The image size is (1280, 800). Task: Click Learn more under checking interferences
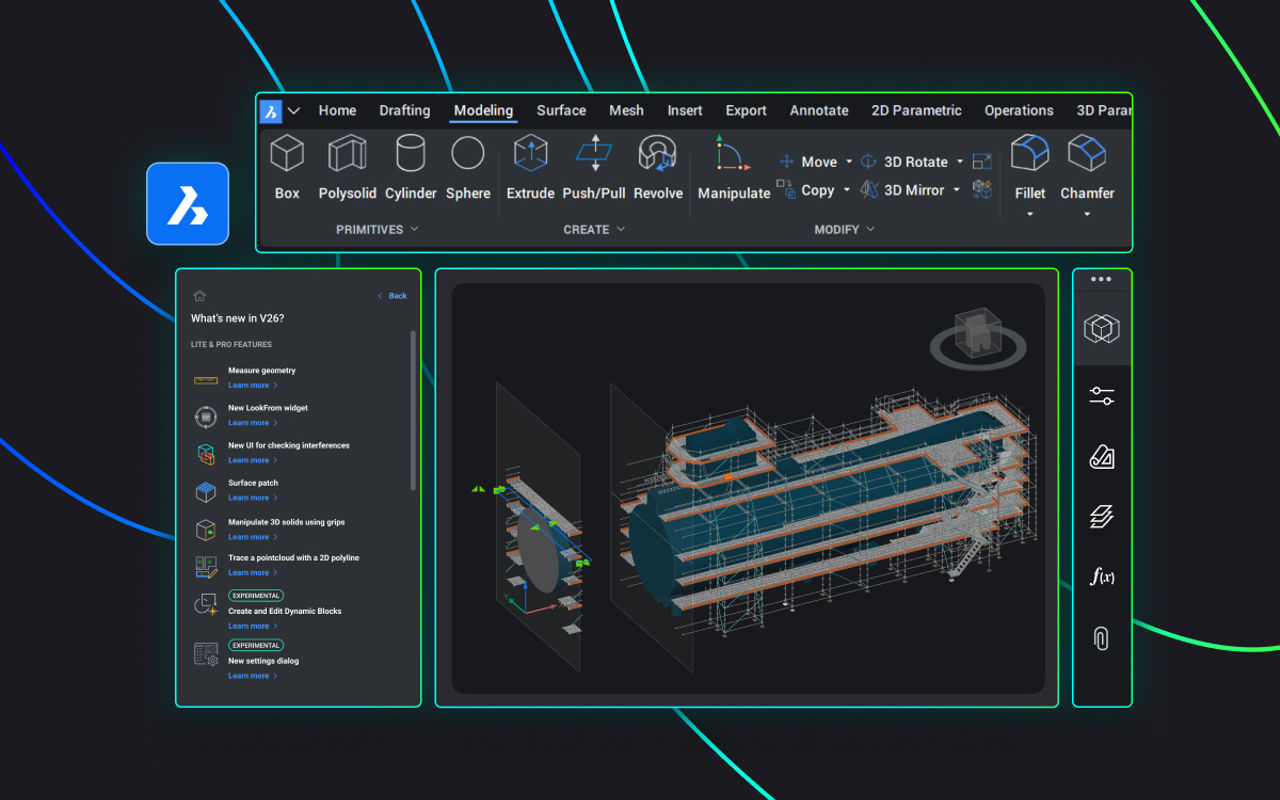[252, 460]
